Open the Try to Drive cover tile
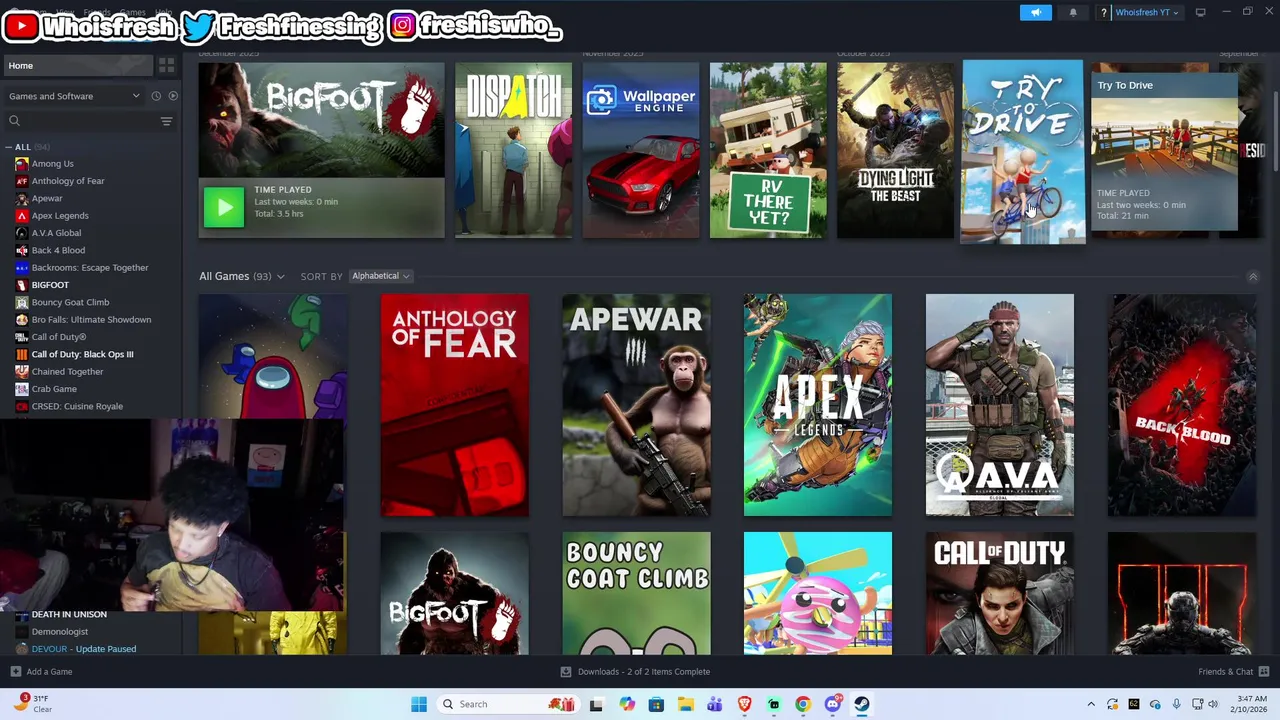The image size is (1280, 720). pyautogui.click(x=1023, y=151)
